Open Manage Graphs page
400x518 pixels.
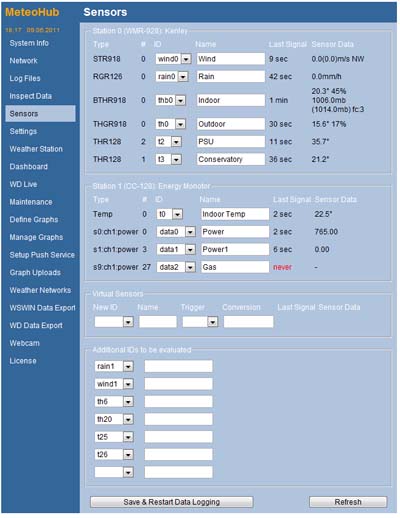(x=36, y=237)
